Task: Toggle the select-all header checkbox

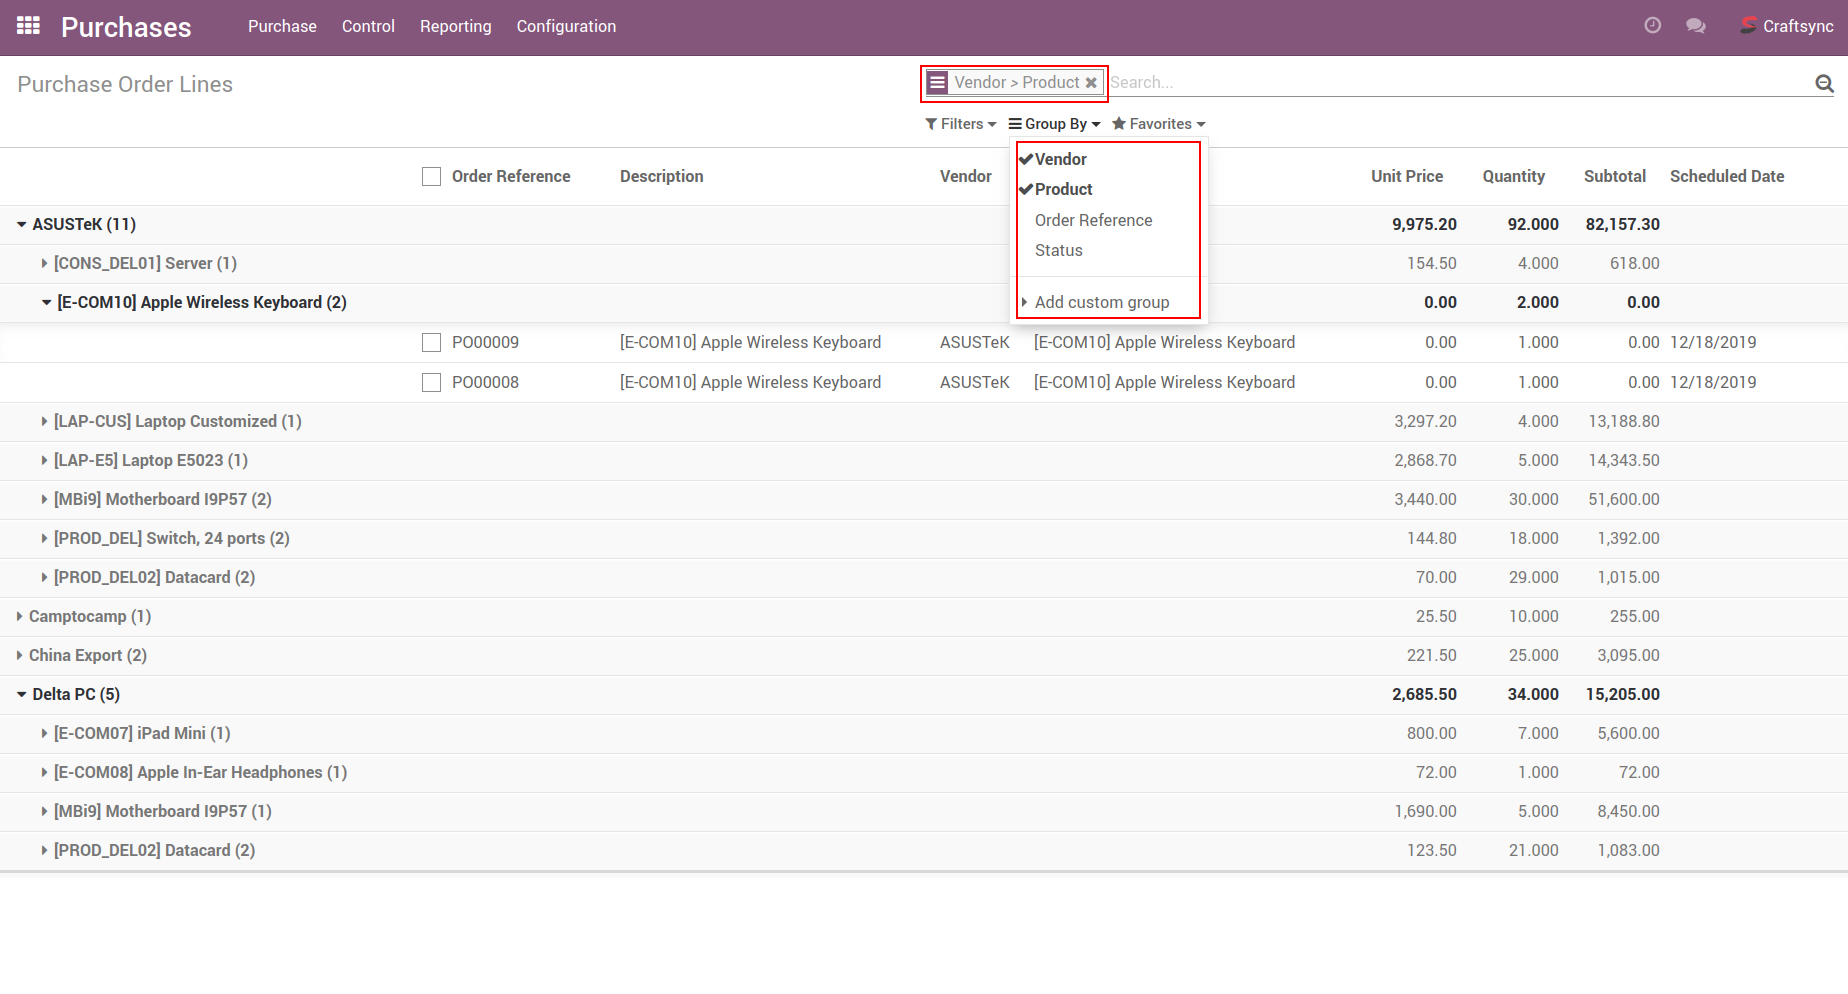Action: (x=431, y=177)
